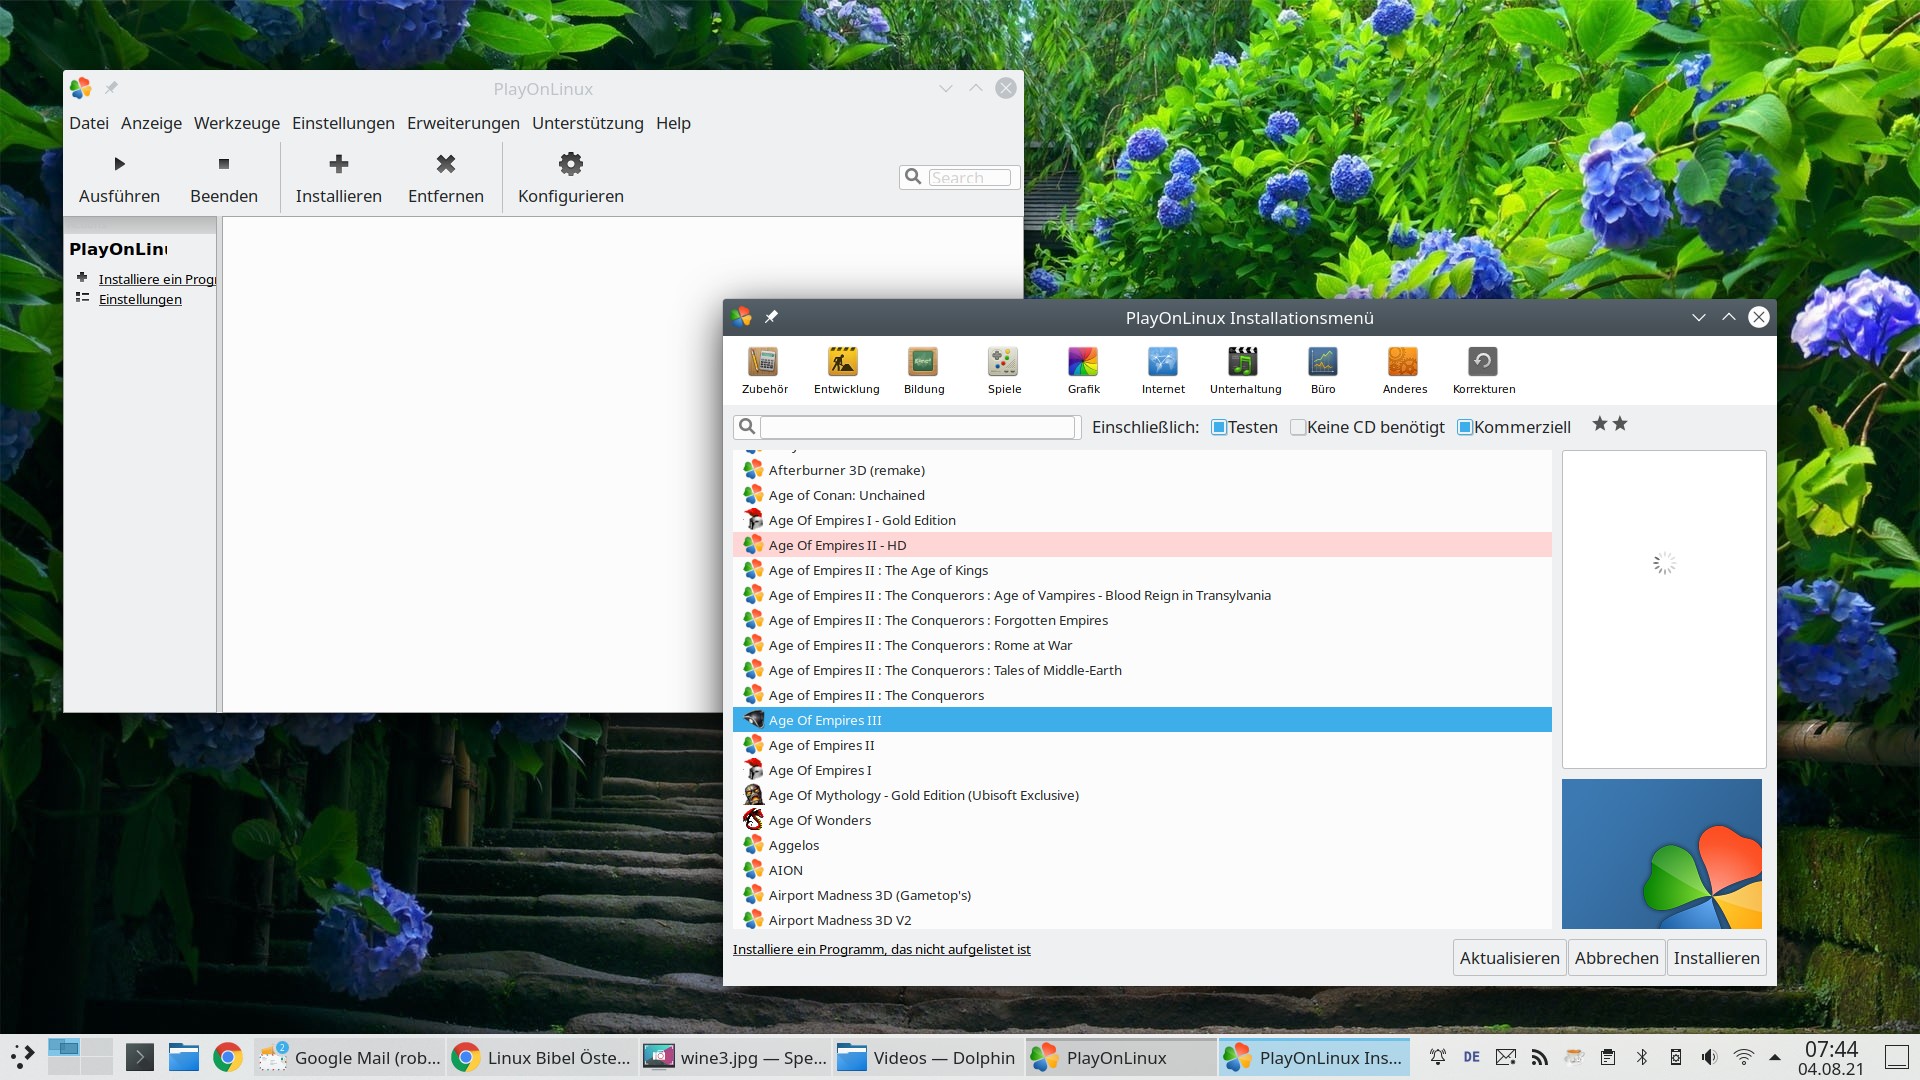Enable the Keine CD benötigt filter
The width and height of the screenshot is (1920, 1080).
[1297, 427]
